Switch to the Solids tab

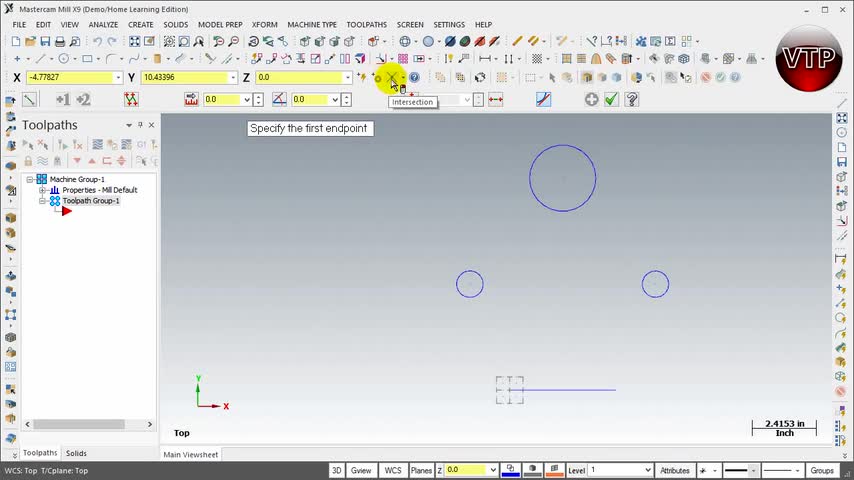click(76, 453)
